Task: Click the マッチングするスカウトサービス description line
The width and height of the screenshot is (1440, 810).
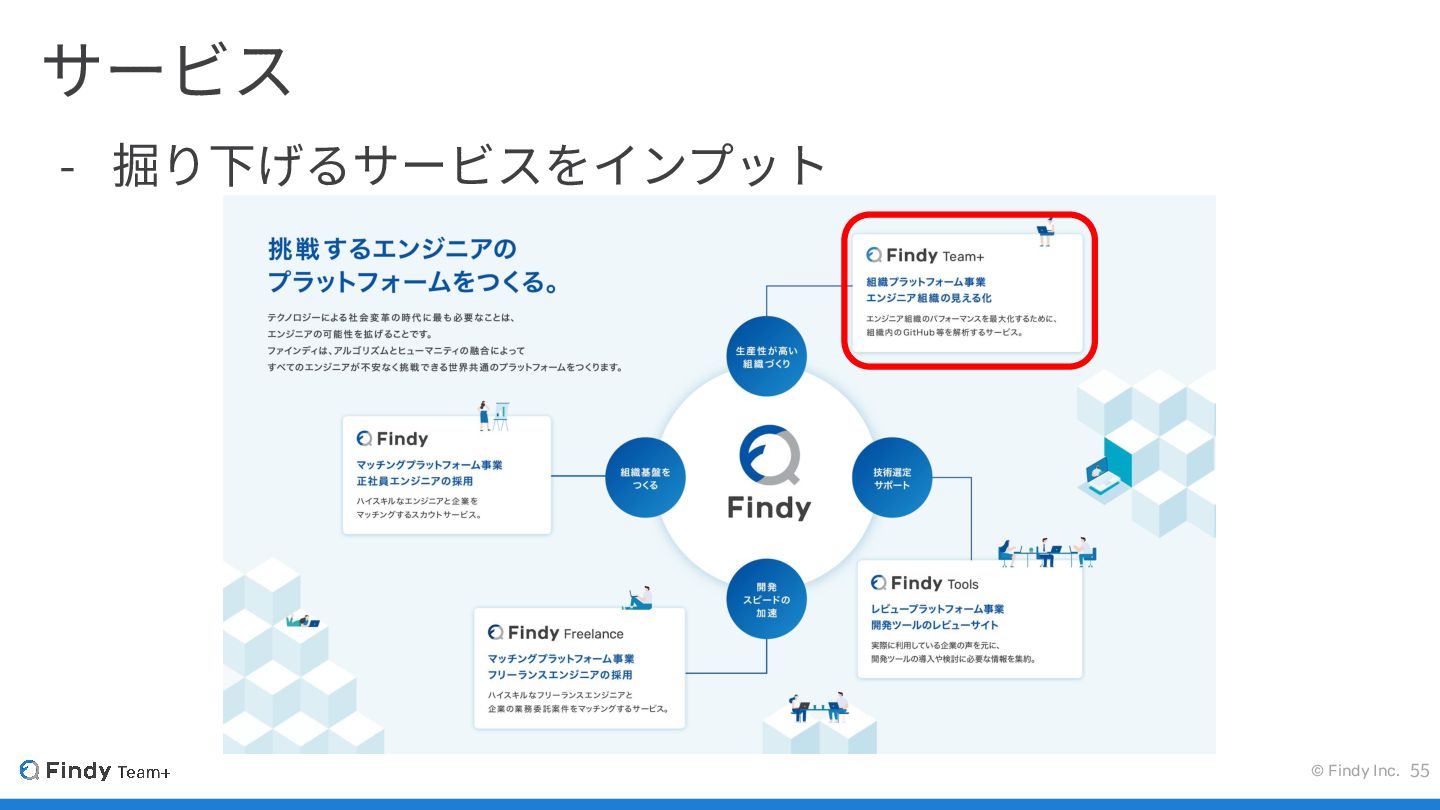Action: coord(420,515)
